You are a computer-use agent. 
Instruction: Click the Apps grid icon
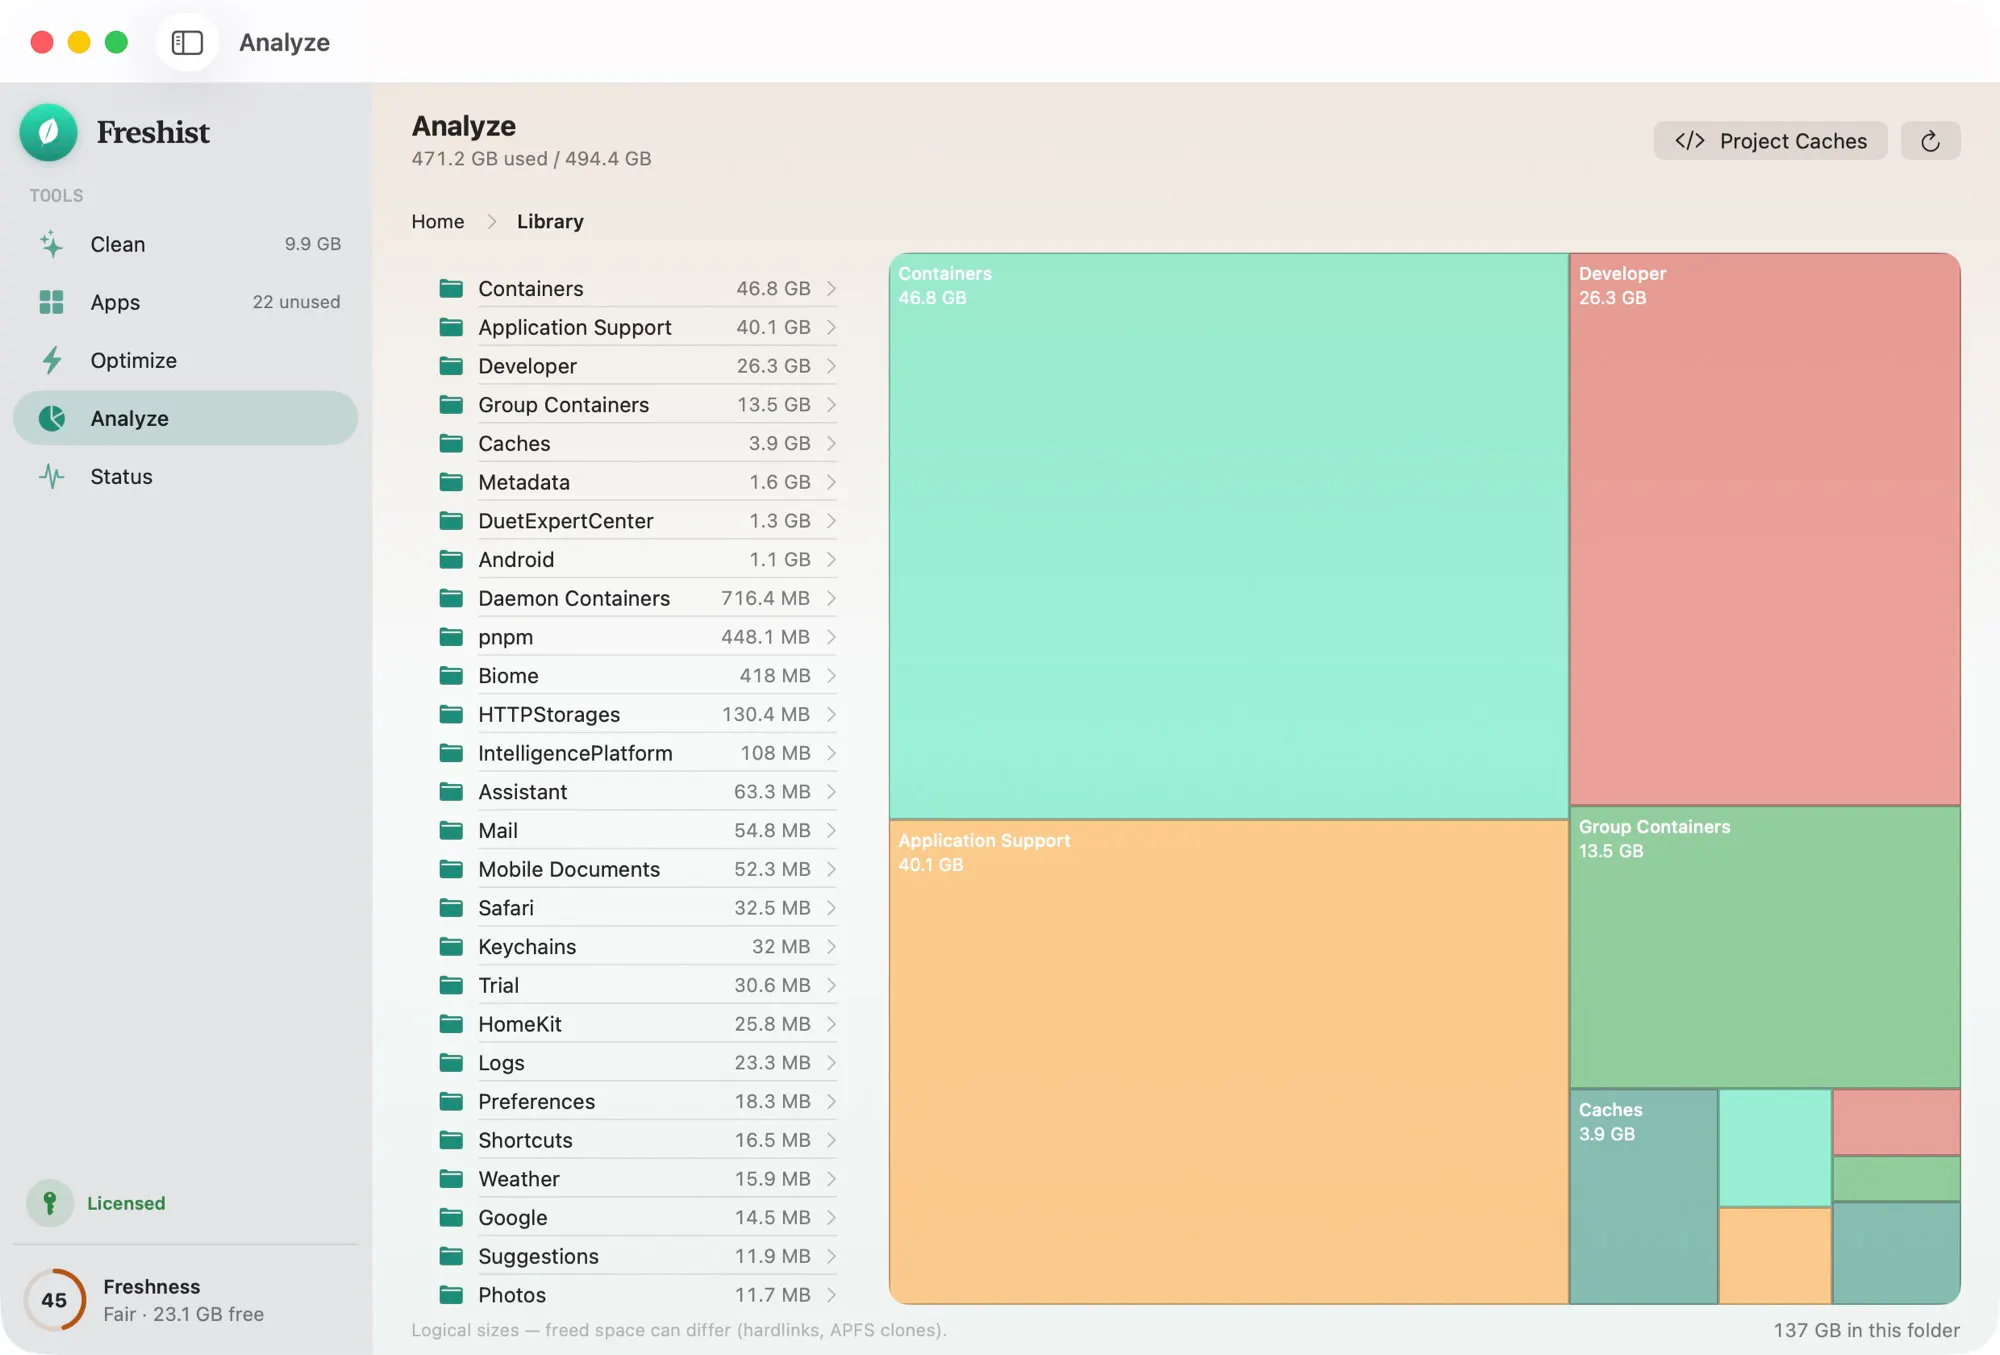pyautogui.click(x=51, y=302)
